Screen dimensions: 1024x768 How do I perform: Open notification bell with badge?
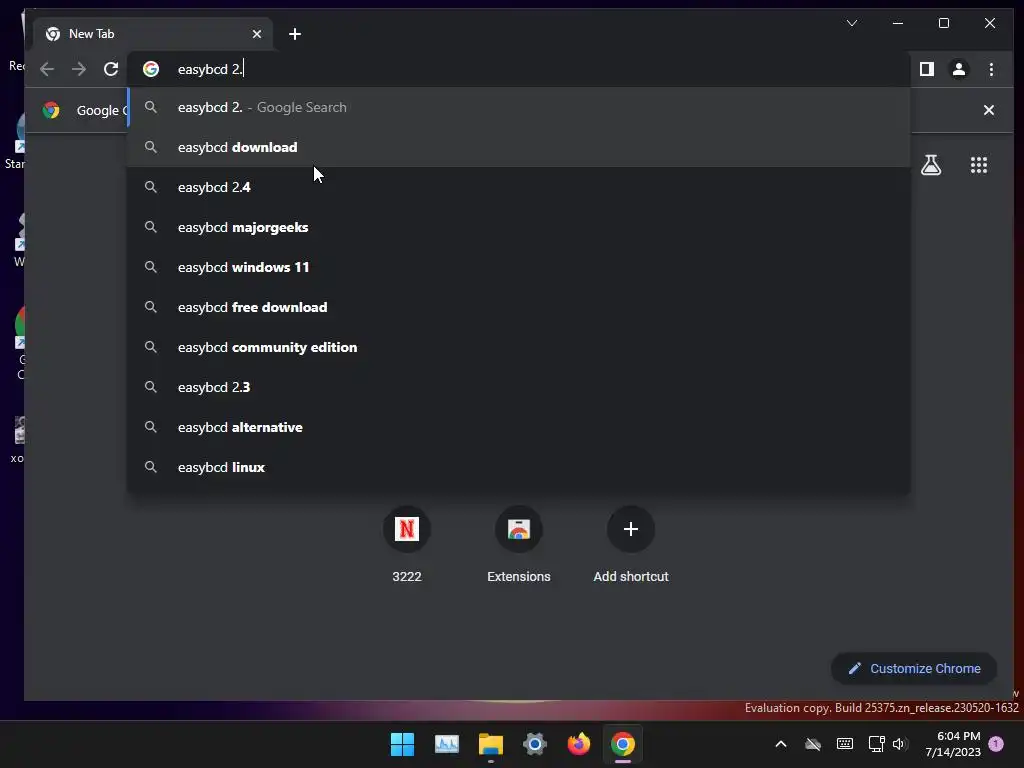pyautogui.click(x=996, y=743)
